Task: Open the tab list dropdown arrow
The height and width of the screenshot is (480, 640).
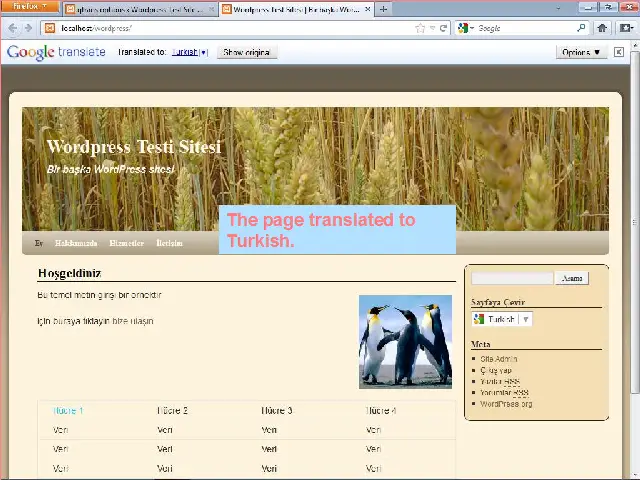Action: click(558, 8)
